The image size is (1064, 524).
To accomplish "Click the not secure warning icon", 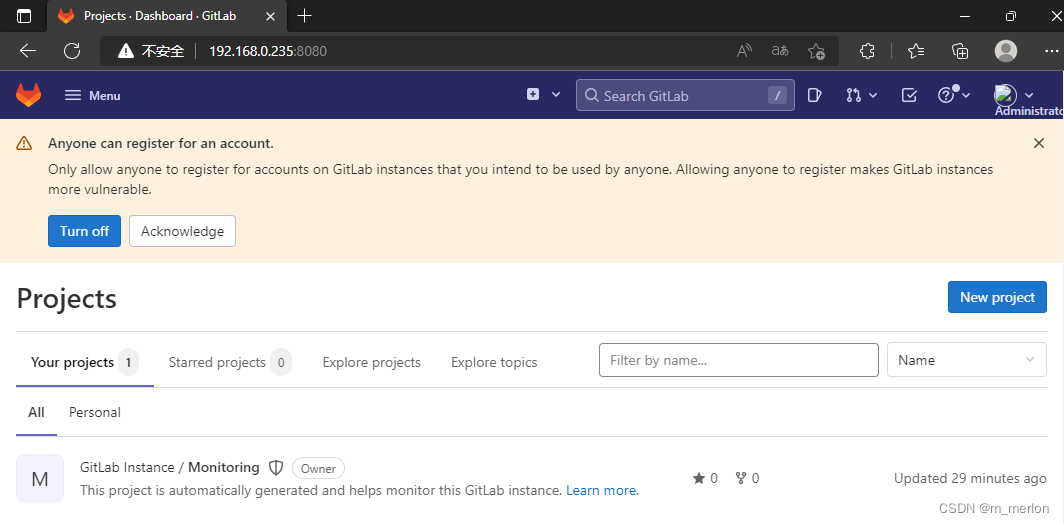I will [x=126, y=51].
